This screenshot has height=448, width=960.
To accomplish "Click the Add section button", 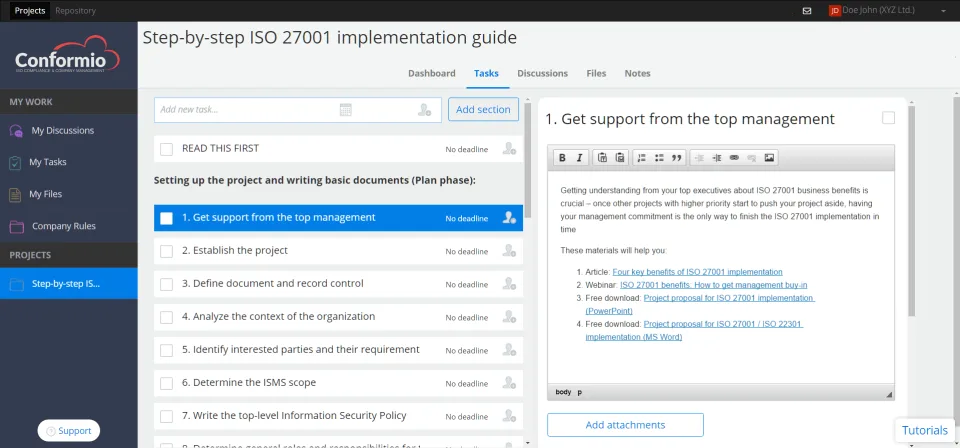I will [x=483, y=110].
